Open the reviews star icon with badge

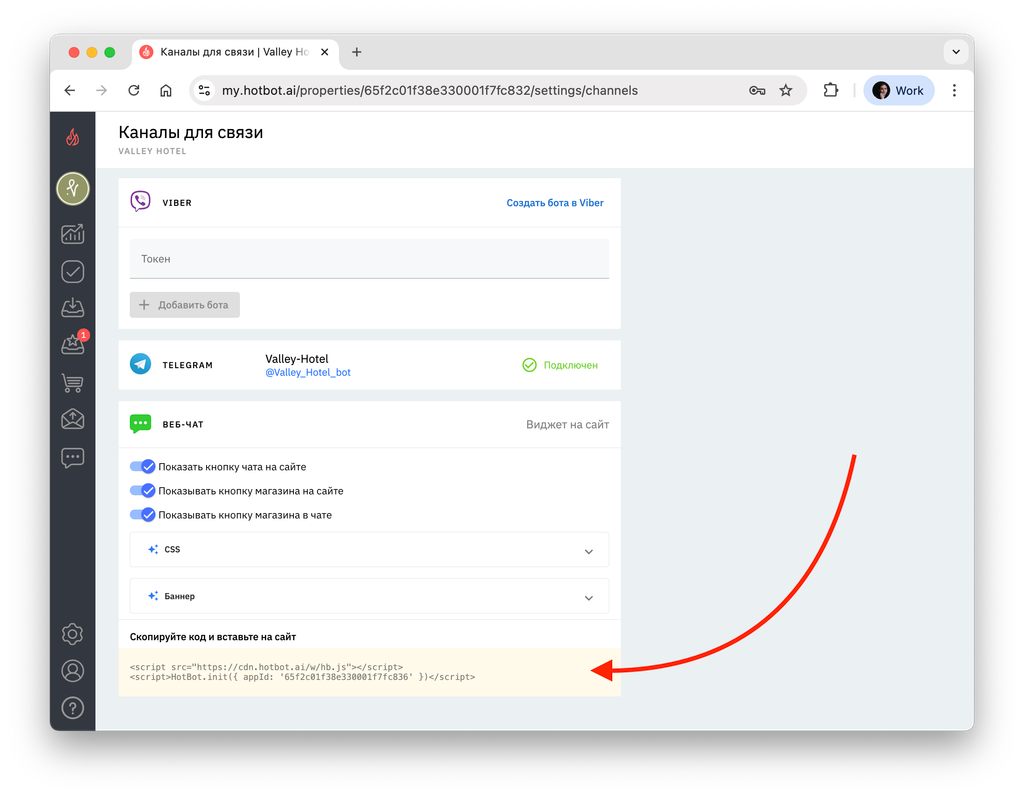click(x=74, y=344)
